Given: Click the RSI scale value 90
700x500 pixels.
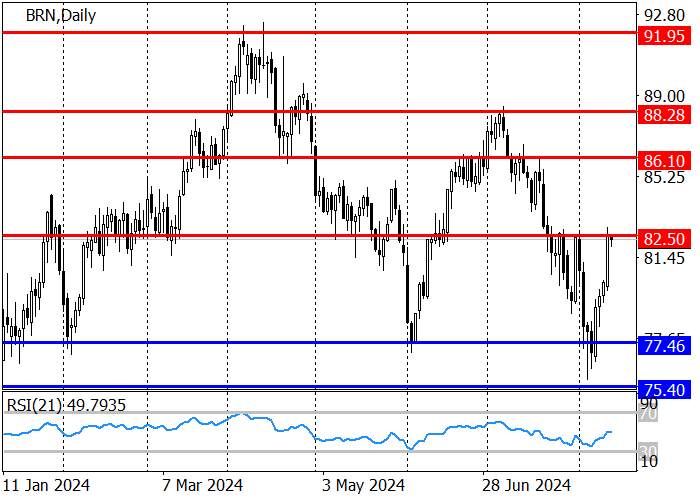Looking at the screenshot, I should click(x=650, y=404).
